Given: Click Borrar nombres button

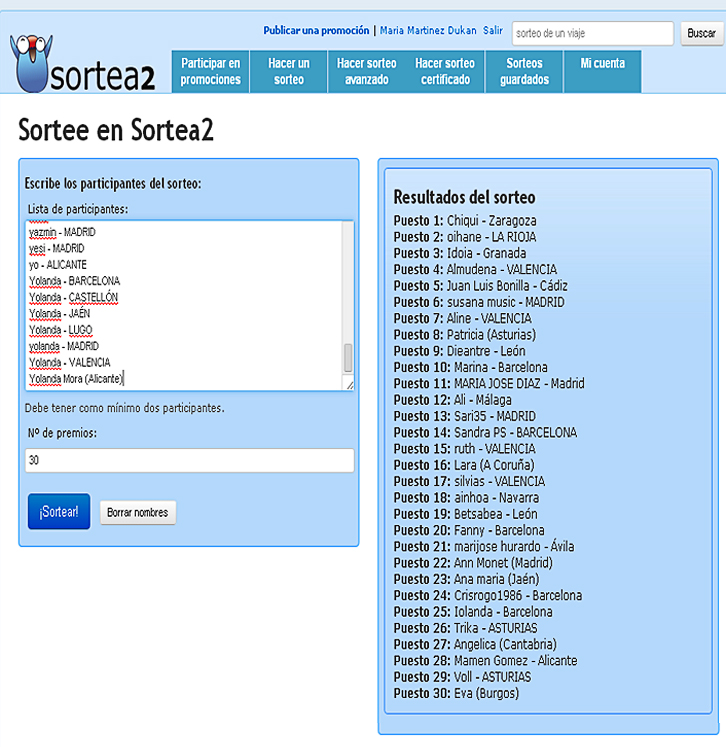Looking at the screenshot, I should 138,512.
